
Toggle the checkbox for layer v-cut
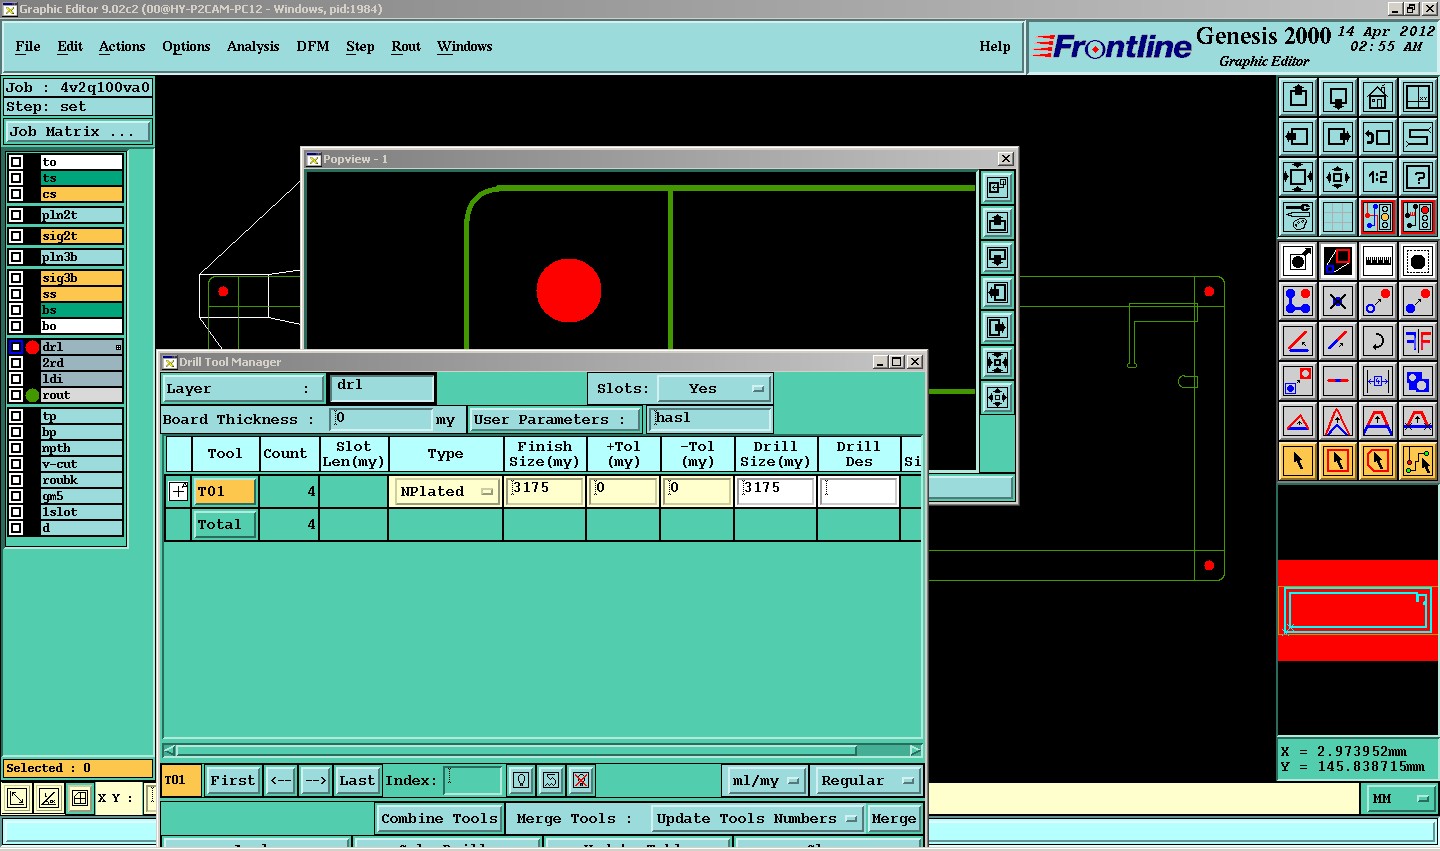(16, 464)
